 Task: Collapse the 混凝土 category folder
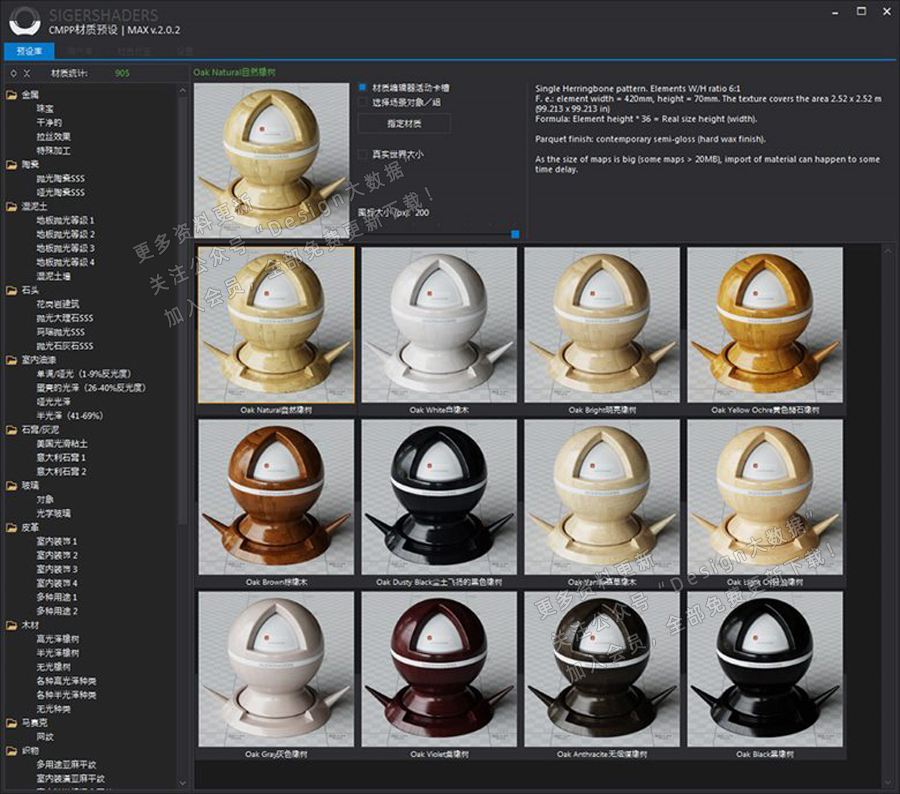click(x=12, y=206)
